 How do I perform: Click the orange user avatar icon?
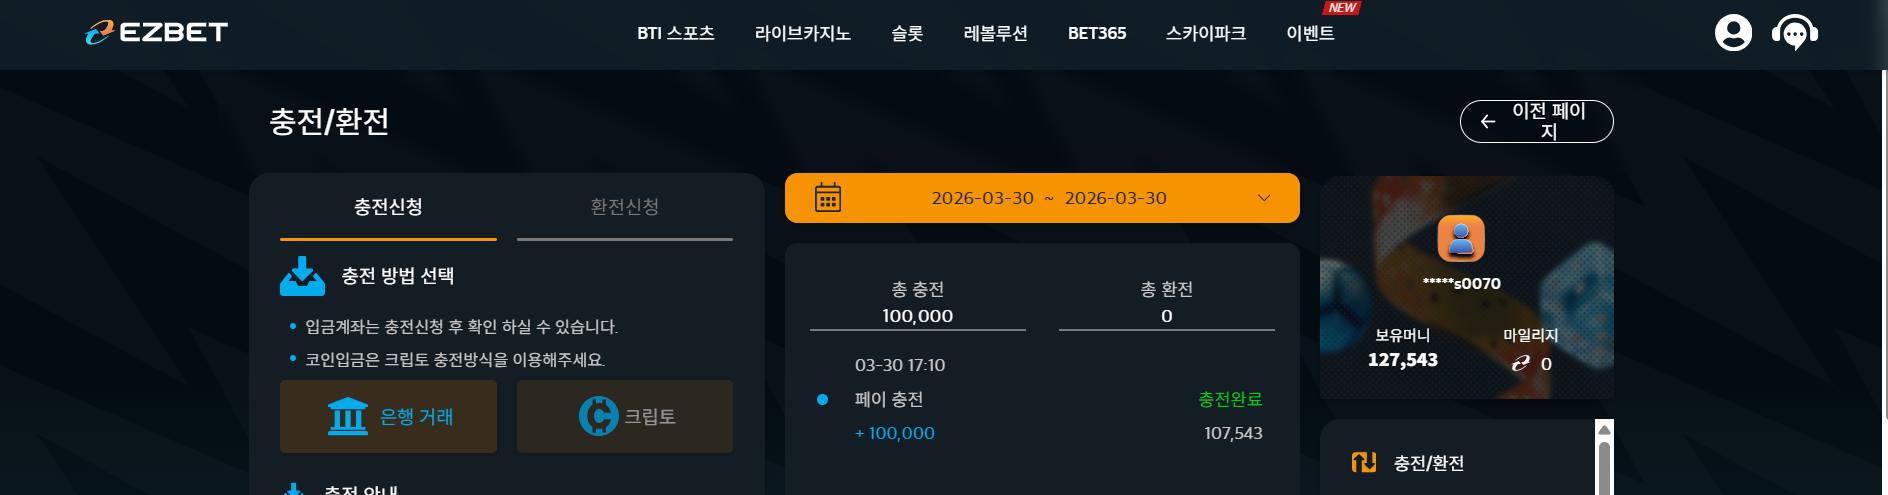(1461, 239)
